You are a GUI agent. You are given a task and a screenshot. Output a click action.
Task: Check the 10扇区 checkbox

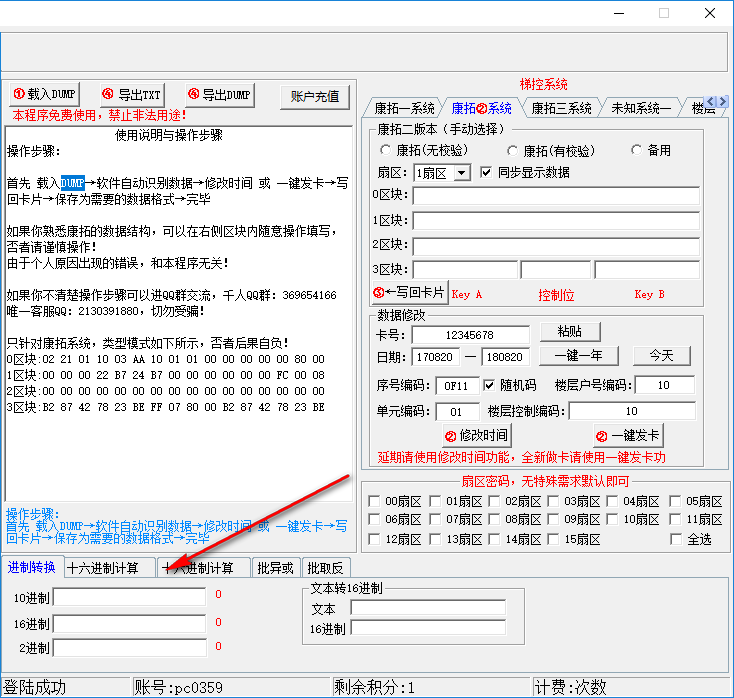point(612,519)
